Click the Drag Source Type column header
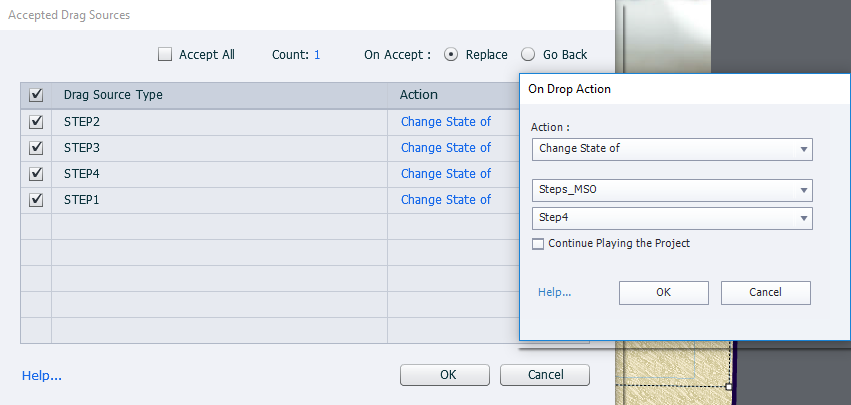The width and height of the screenshot is (851, 405). 113,95
